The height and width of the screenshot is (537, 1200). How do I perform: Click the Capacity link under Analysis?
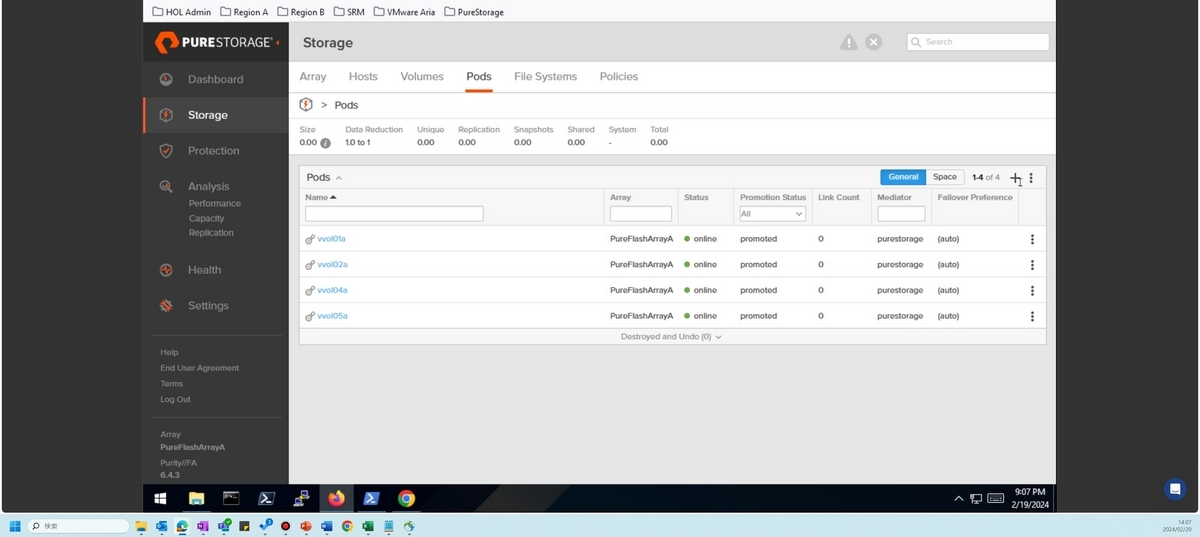(x=207, y=218)
